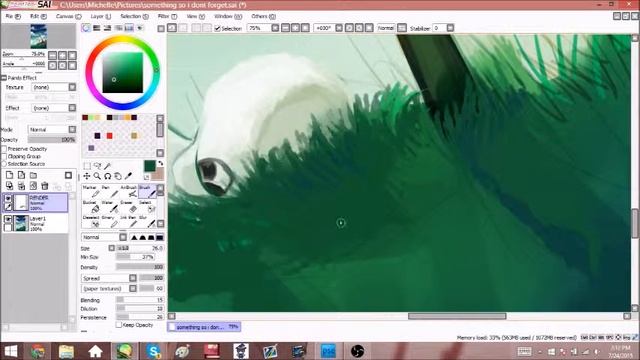Open the Layer menu
640x360 pixels.
coord(100,16)
